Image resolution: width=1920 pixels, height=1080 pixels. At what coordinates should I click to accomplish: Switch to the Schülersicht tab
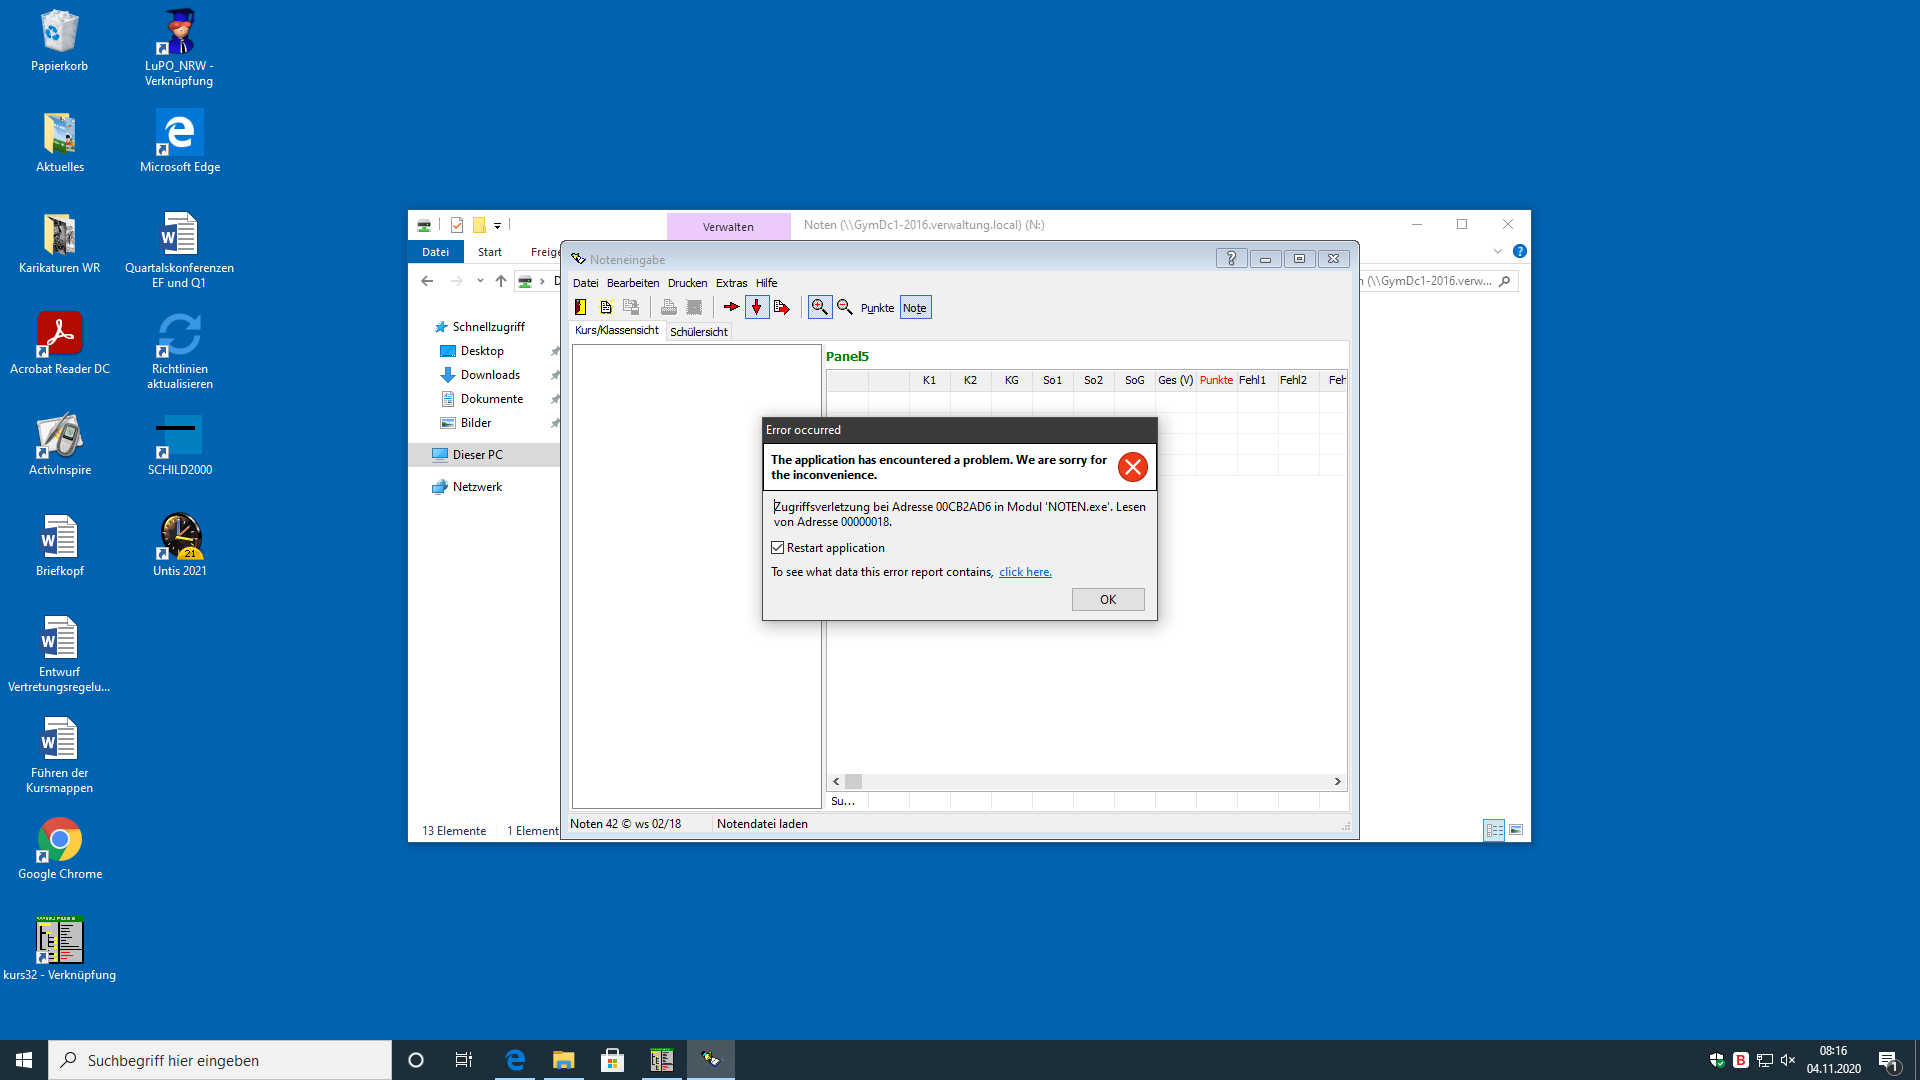699,332
